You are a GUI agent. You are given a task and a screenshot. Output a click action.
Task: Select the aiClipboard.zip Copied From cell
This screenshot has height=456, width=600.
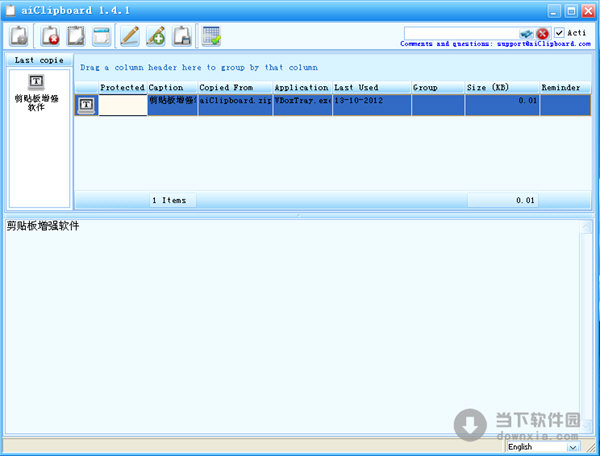235,105
